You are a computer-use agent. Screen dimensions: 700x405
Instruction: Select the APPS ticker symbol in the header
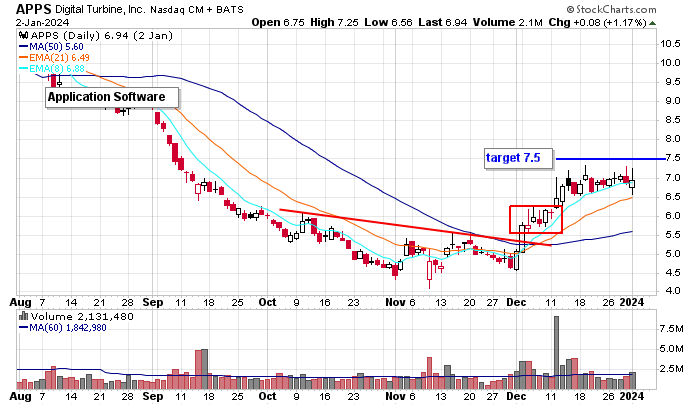(33, 9)
